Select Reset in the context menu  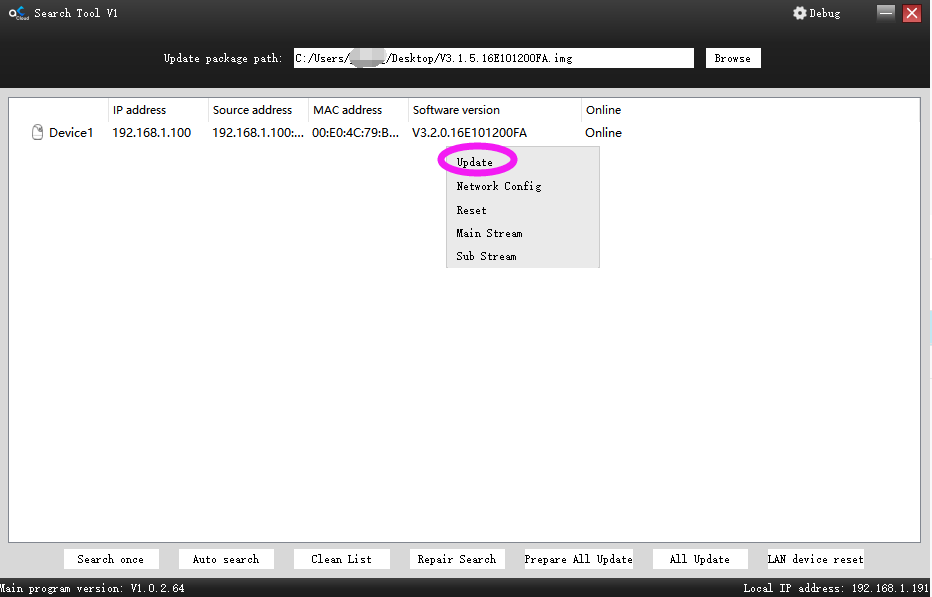point(471,210)
